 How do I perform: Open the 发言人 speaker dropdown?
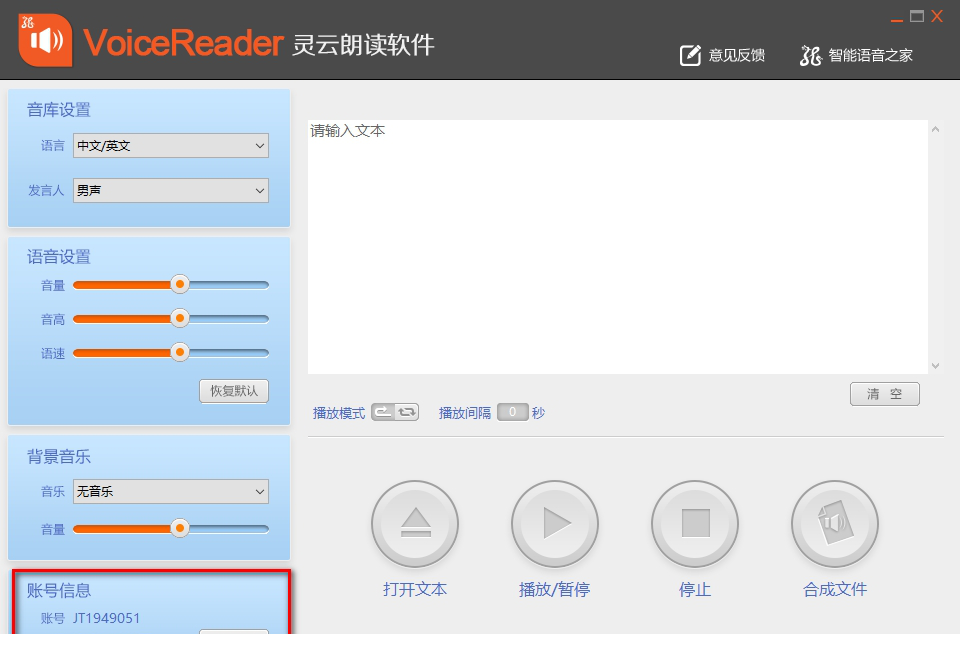point(171,190)
